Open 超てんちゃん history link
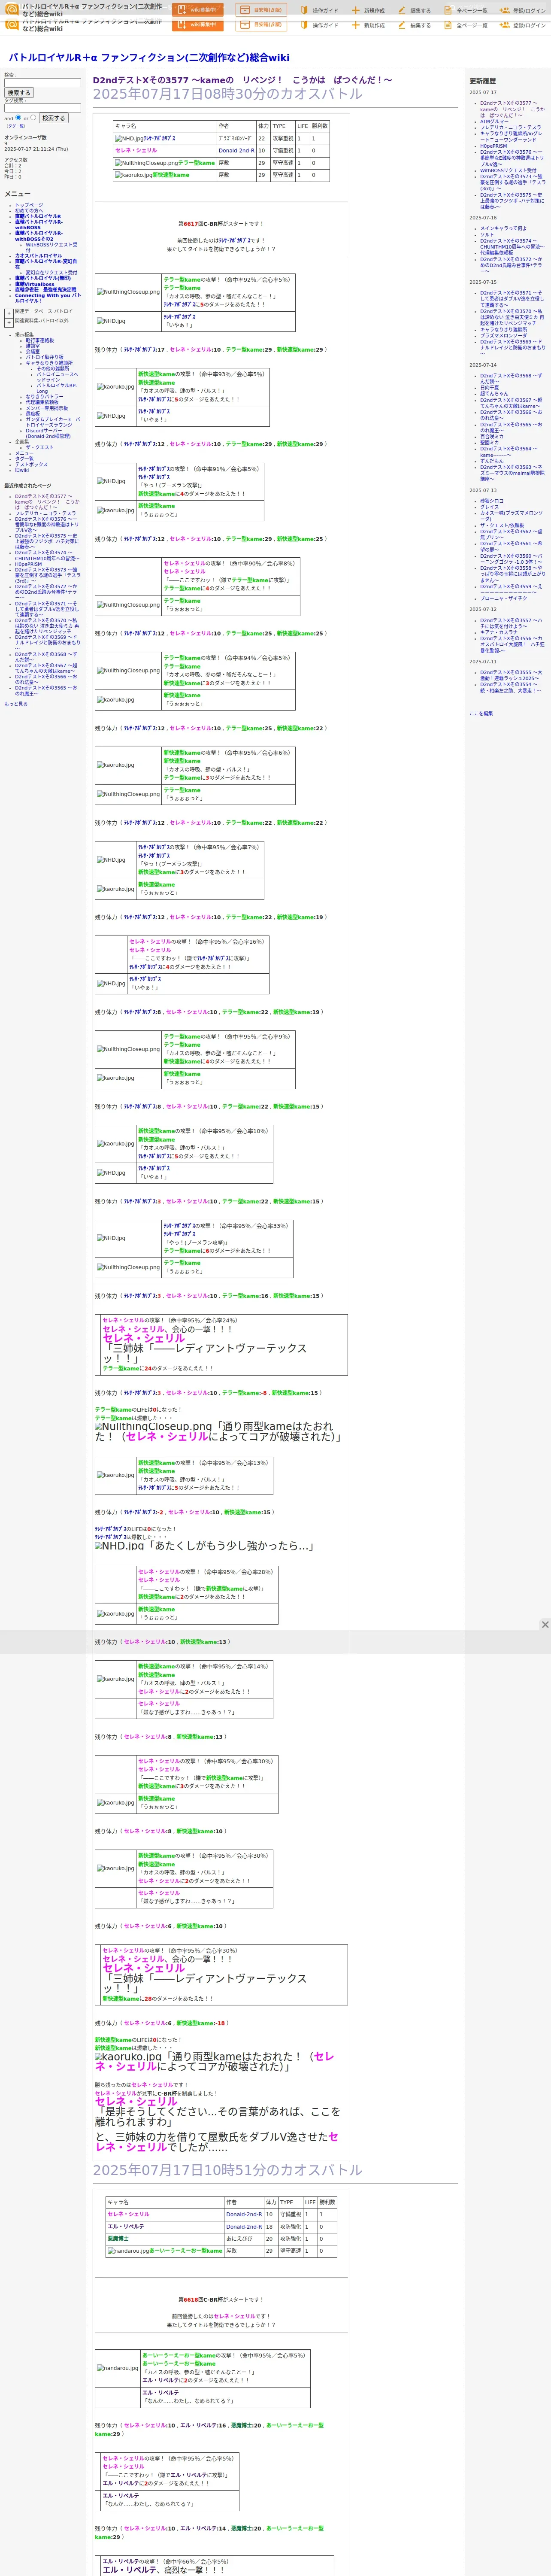Viewport: 551px width, 2576px height. pyautogui.click(x=494, y=394)
